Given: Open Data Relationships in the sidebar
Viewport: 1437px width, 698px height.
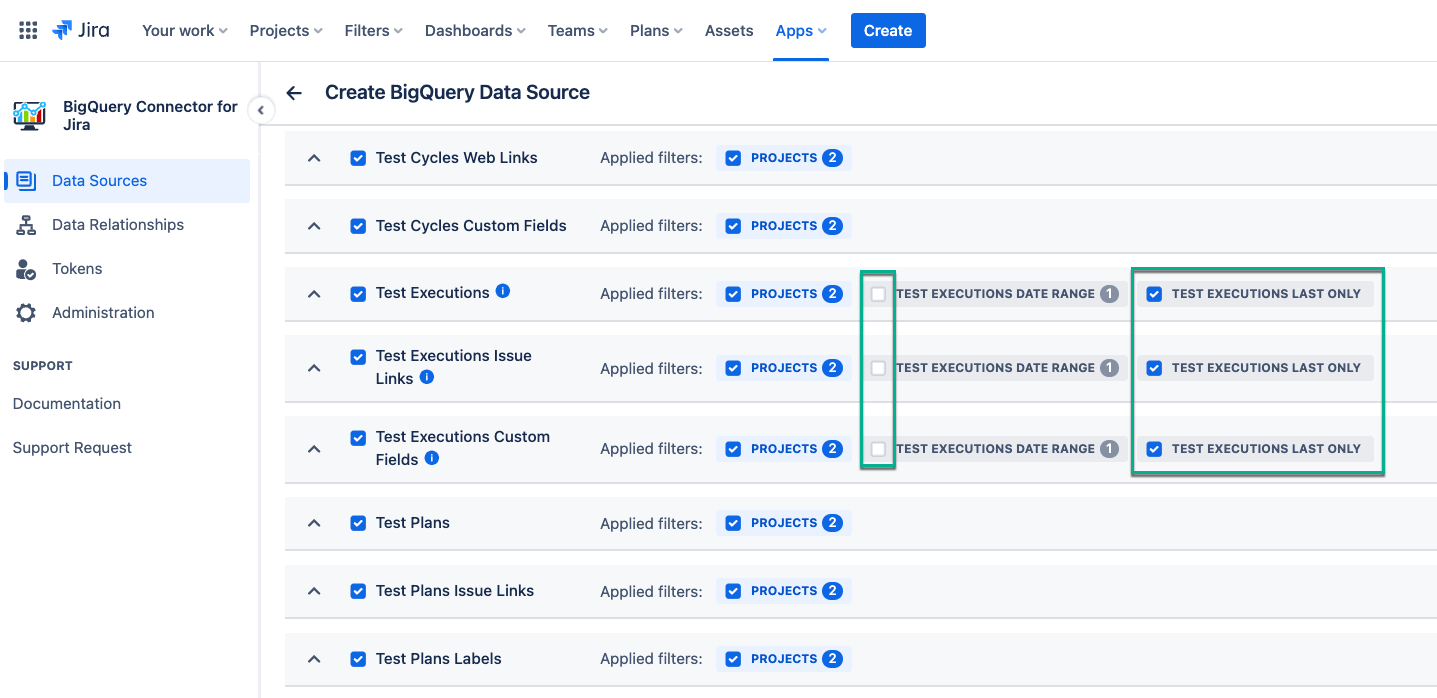Looking at the screenshot, I should pyautogui.click(x=118, y=225).
